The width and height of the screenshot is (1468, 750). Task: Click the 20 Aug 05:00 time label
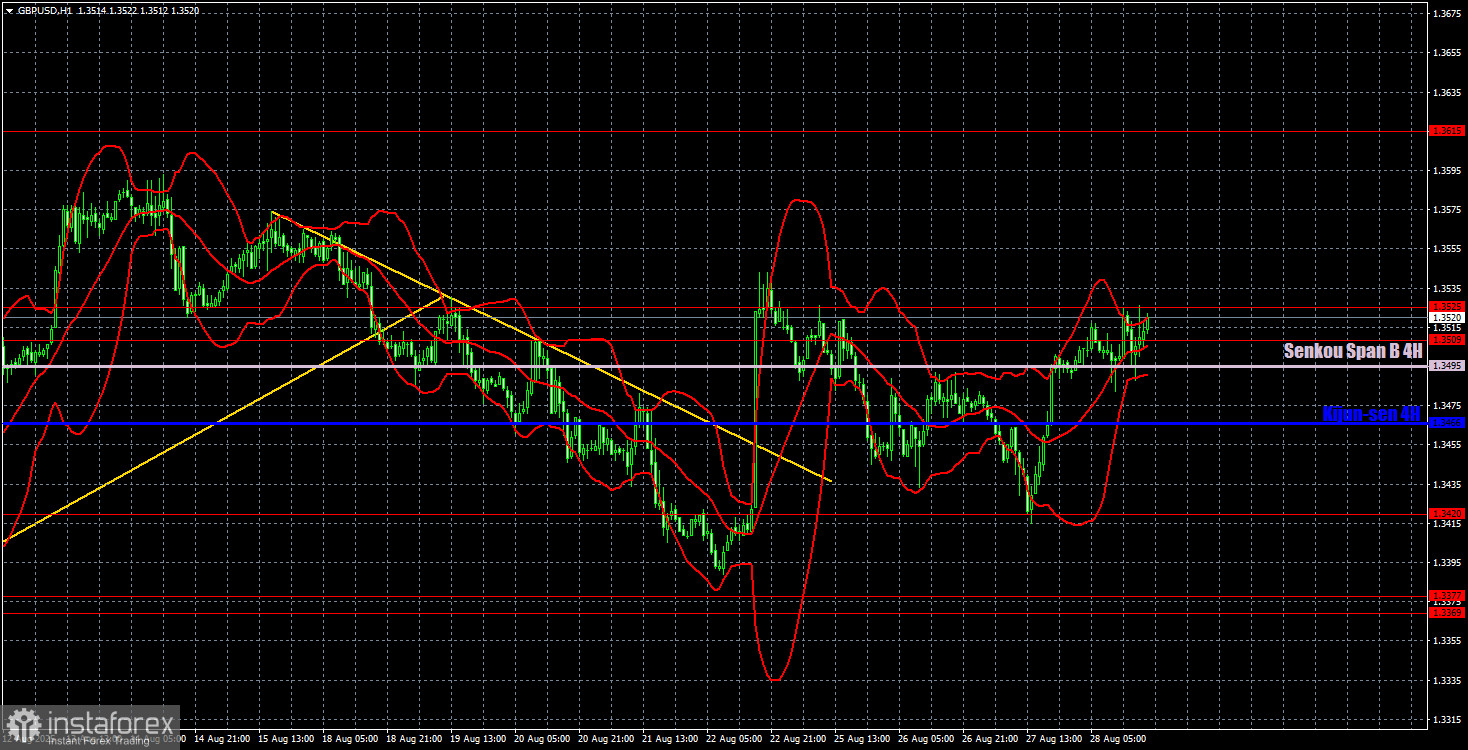tap(542, 739)
